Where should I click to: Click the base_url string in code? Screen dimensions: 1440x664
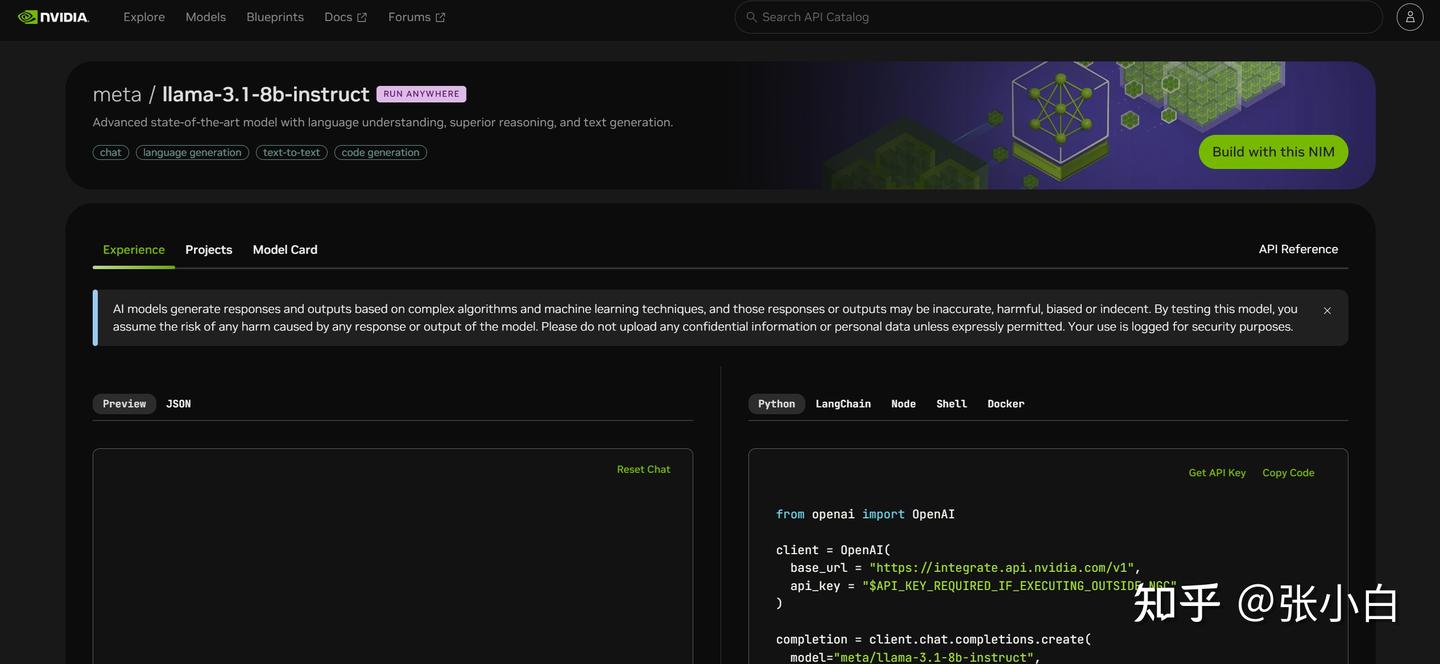(1001, 568)
